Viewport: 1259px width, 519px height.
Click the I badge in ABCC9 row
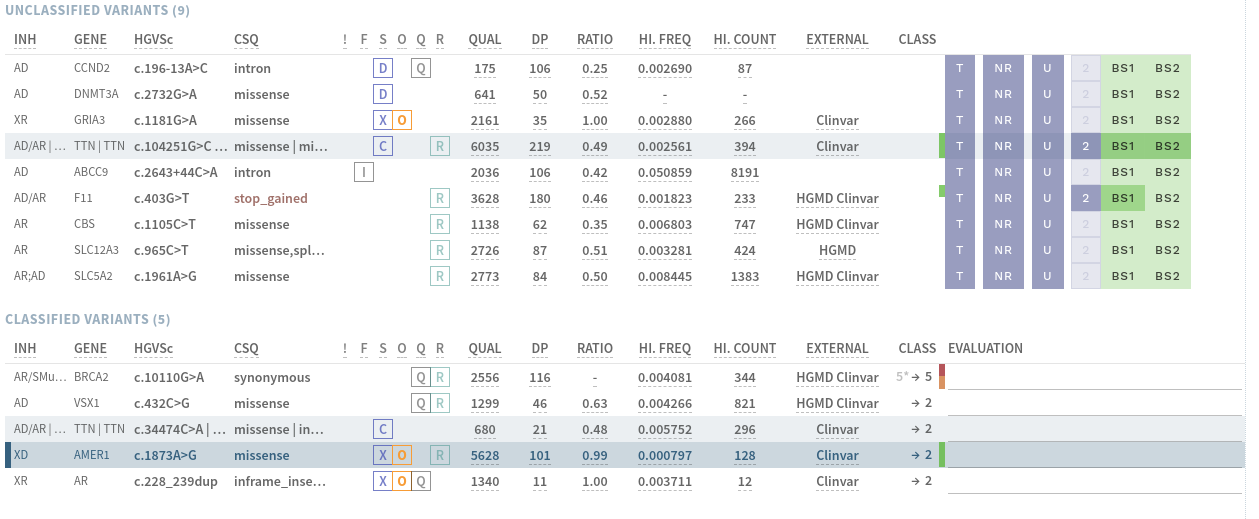(364, 172)
